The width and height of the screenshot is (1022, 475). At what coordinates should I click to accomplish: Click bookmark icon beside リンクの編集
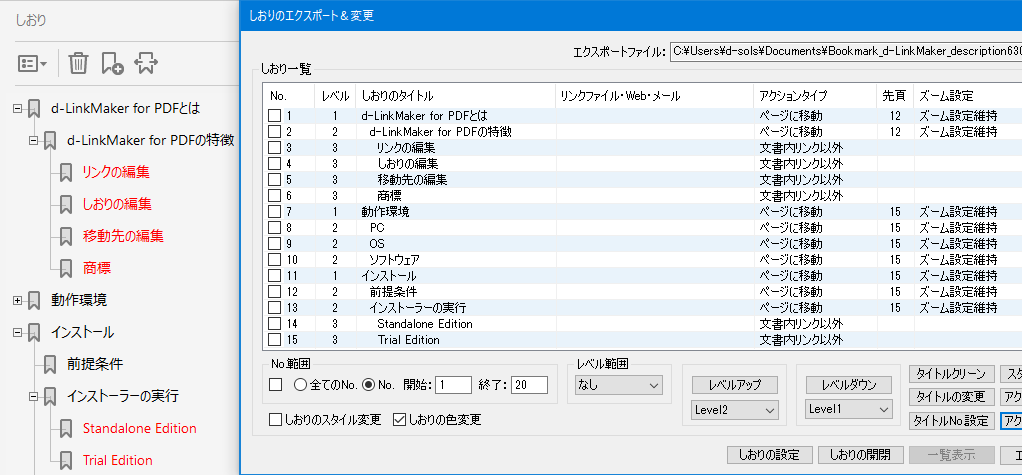click(66, 173)
